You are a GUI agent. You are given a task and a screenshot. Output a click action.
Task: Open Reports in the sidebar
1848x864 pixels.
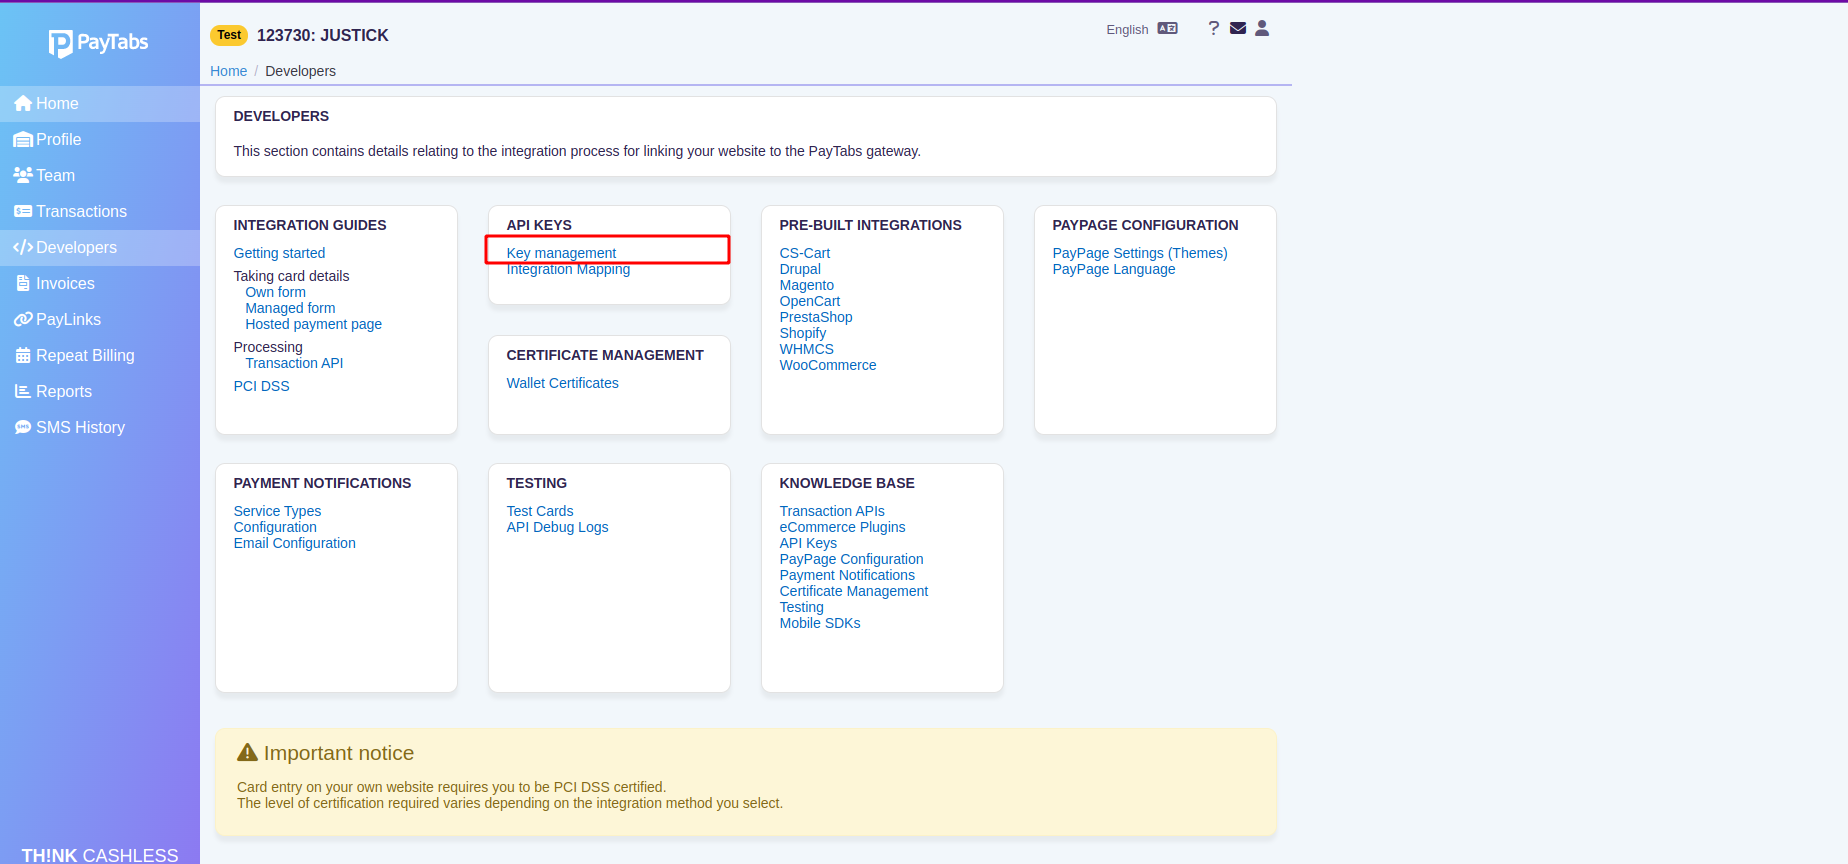[x=100, y=392]
